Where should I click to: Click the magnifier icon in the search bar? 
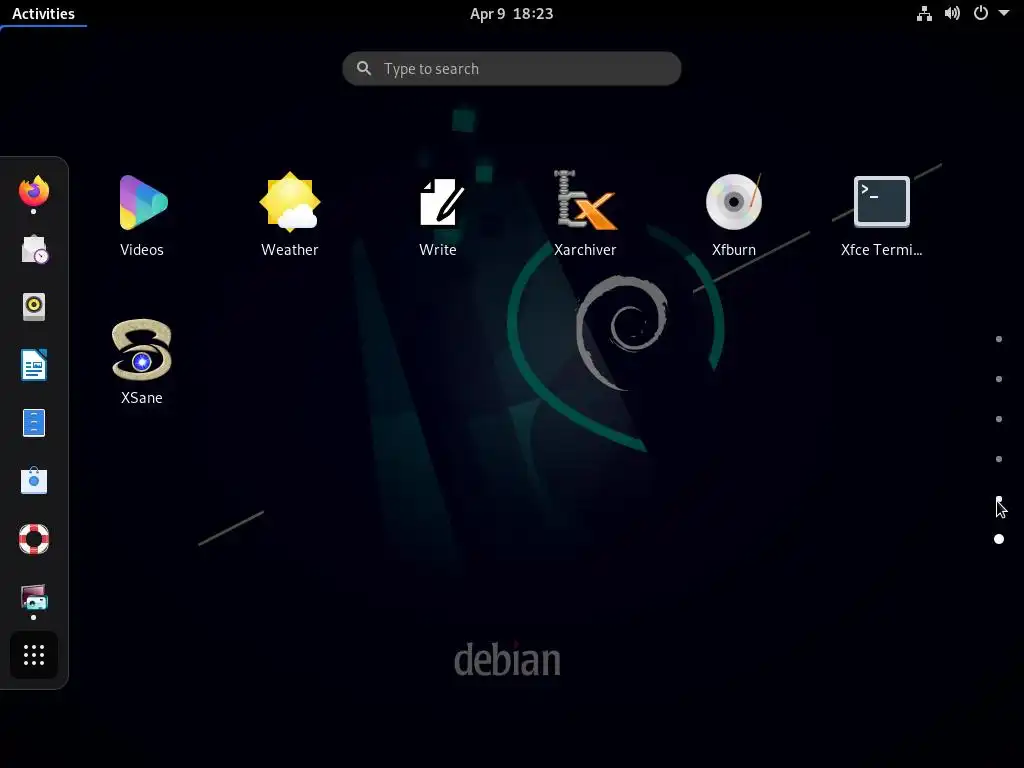[x=364, y=69]
